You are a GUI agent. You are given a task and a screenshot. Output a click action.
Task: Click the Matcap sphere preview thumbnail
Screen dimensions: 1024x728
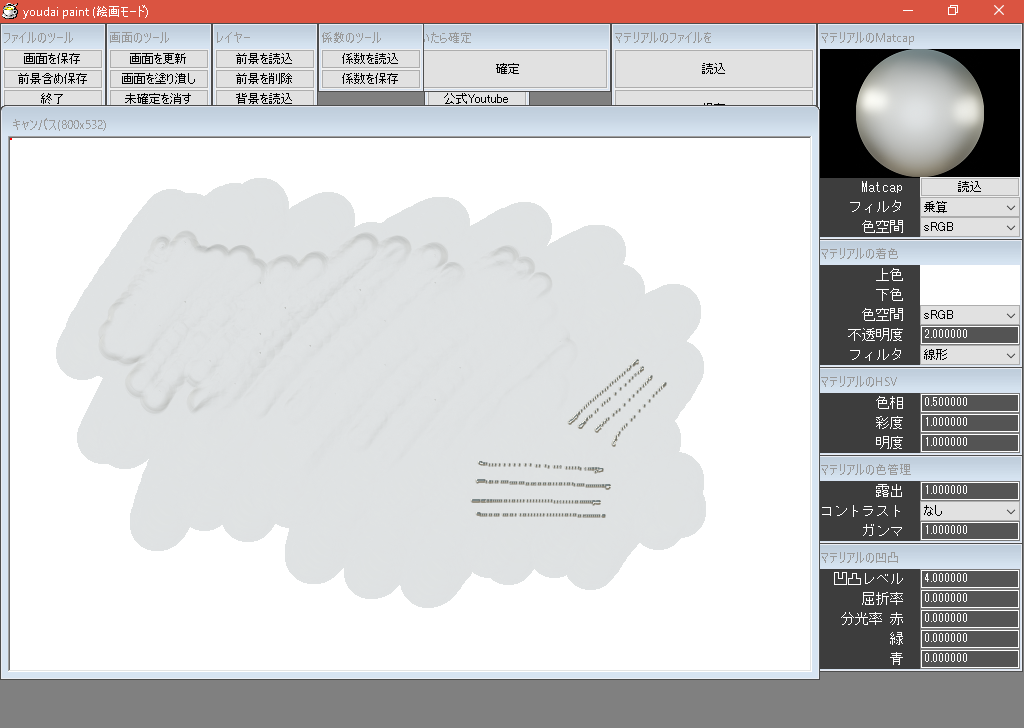(919, 113)
